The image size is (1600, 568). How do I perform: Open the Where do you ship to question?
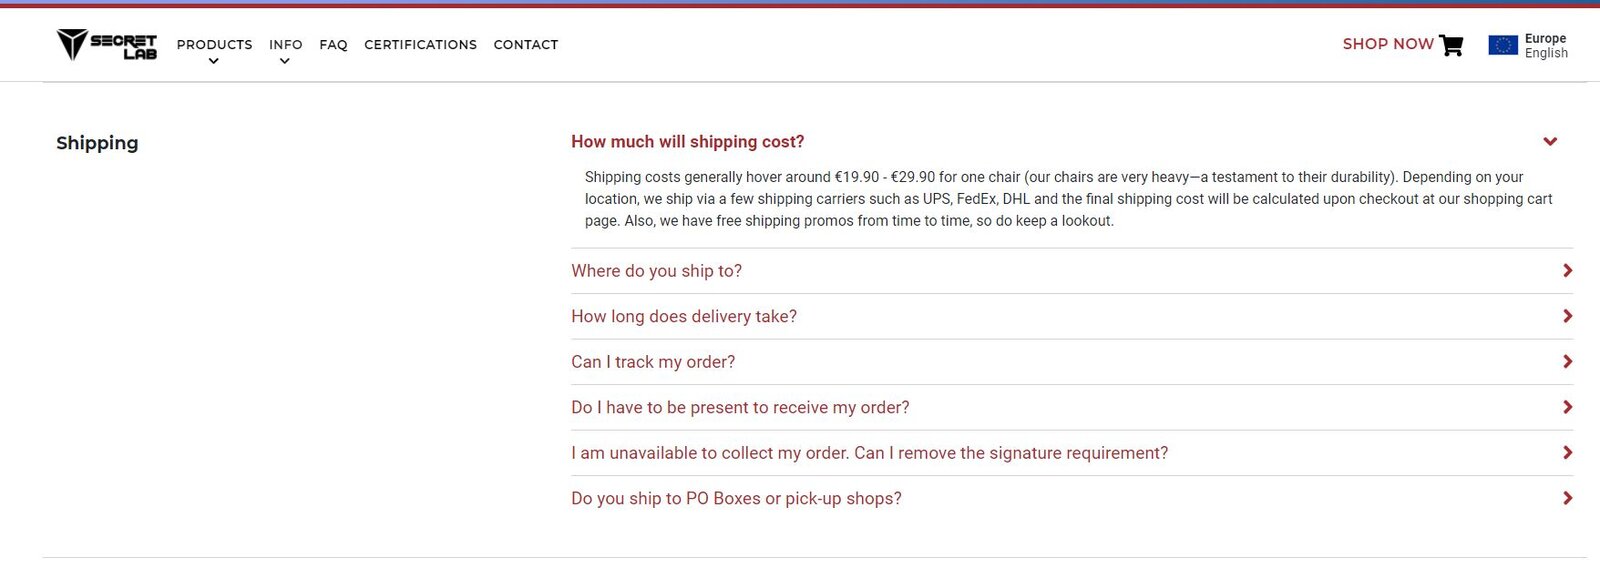(x=656, y=271)
